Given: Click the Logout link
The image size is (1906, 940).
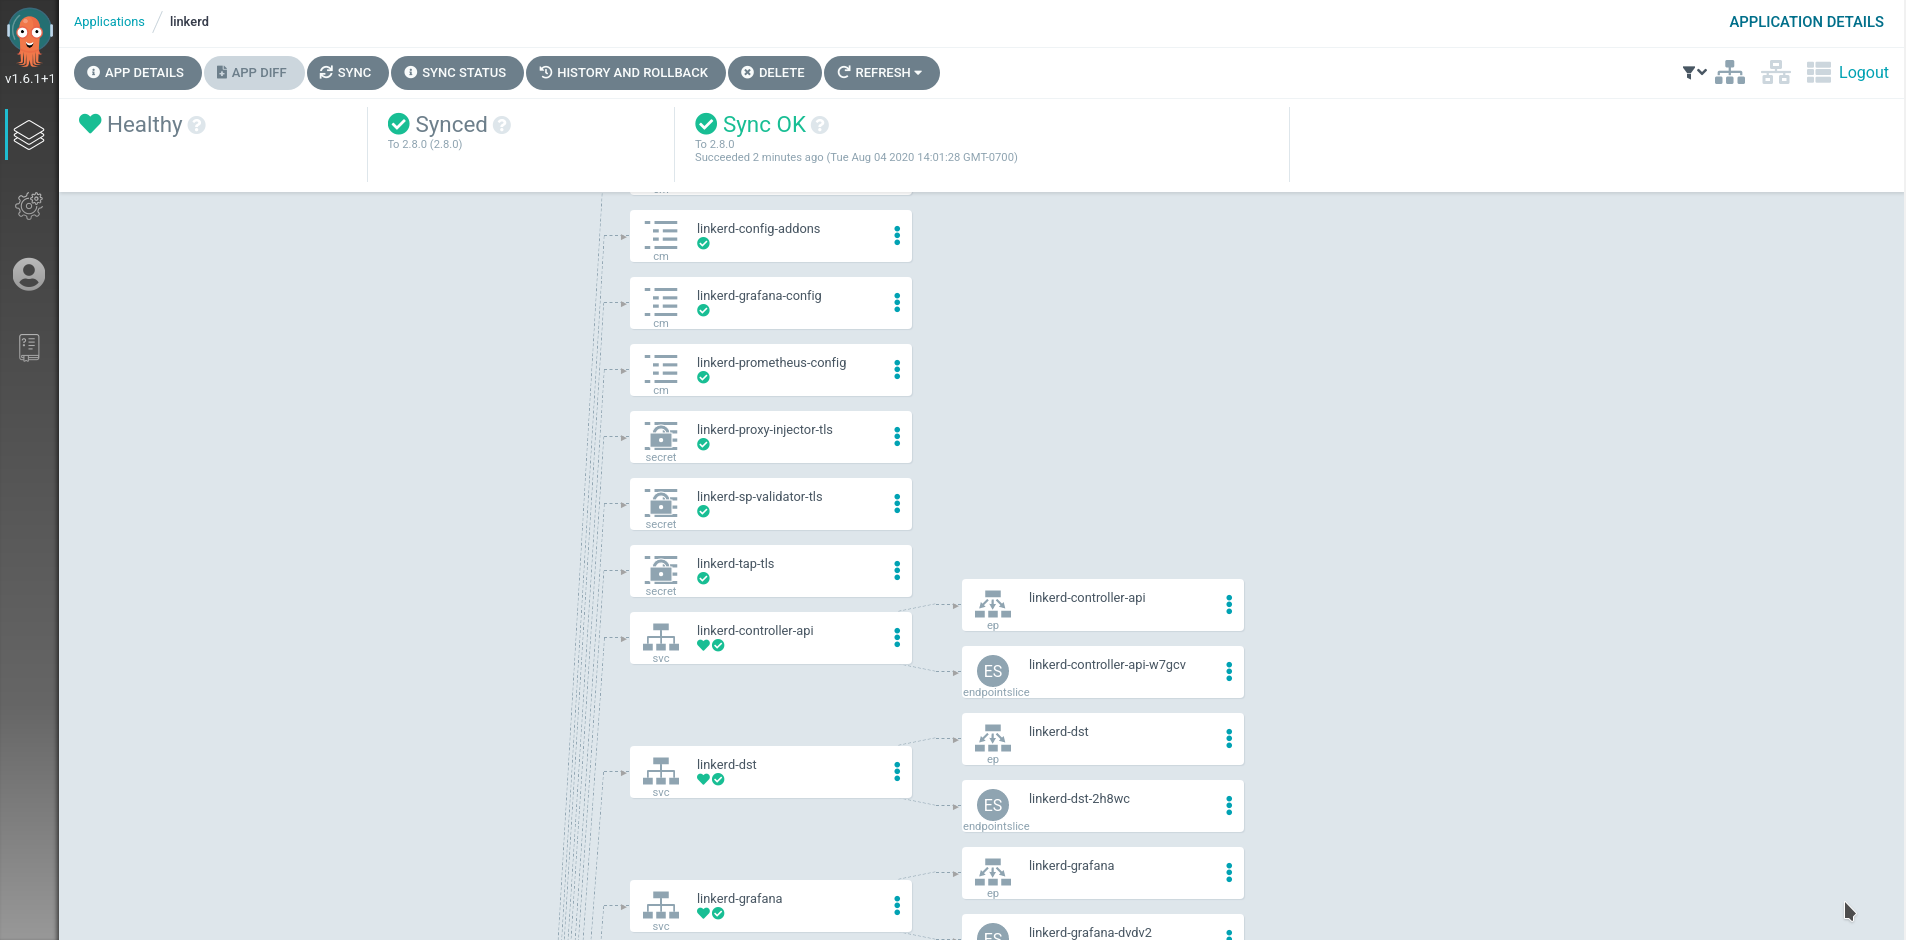Looking at the screenshot, I should click(x=1863, y=73).
